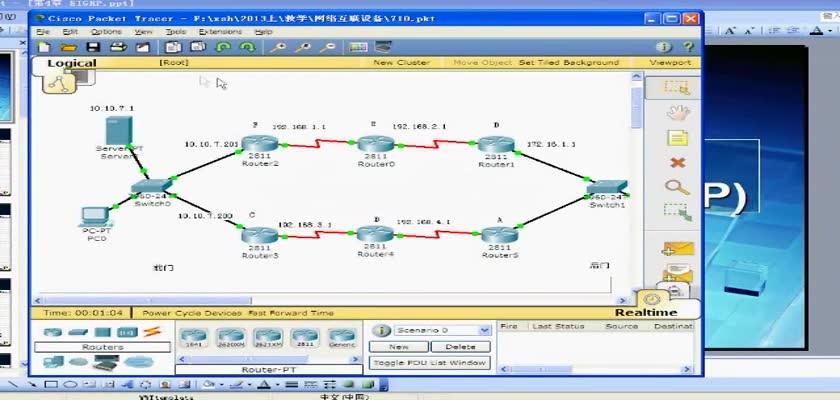Select the Custom Made Devices category icon
The image size is (840, 400).
pyautogui.click(x=106, y=363)
